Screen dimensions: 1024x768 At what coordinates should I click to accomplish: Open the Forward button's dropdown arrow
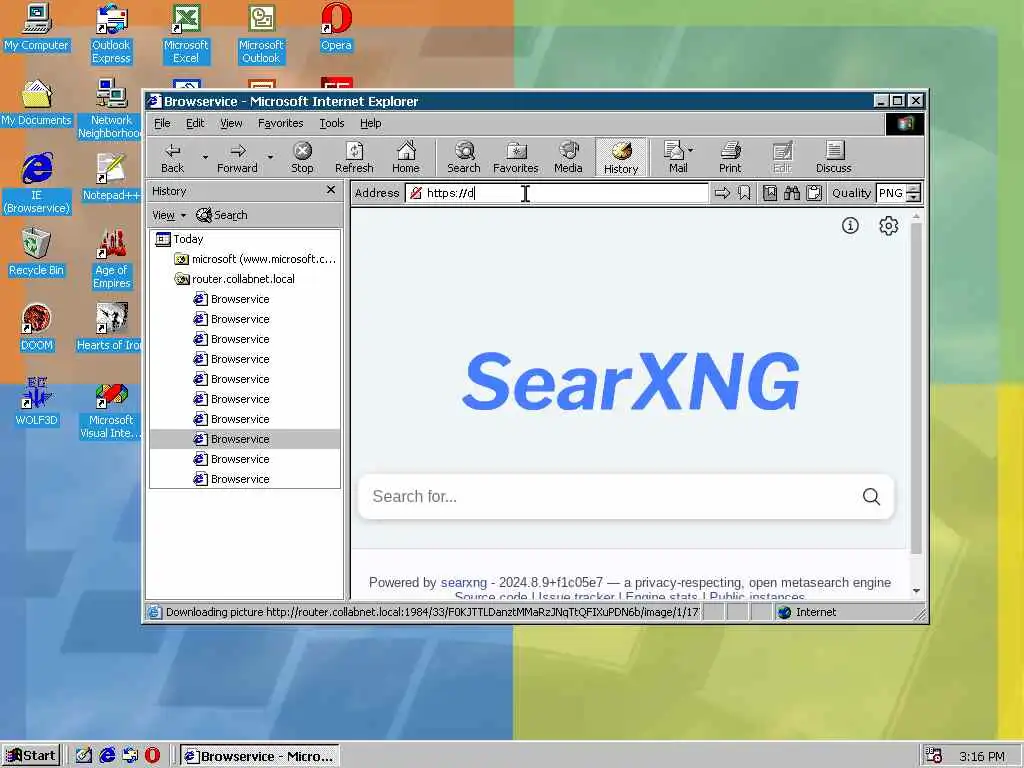point(270,157)
